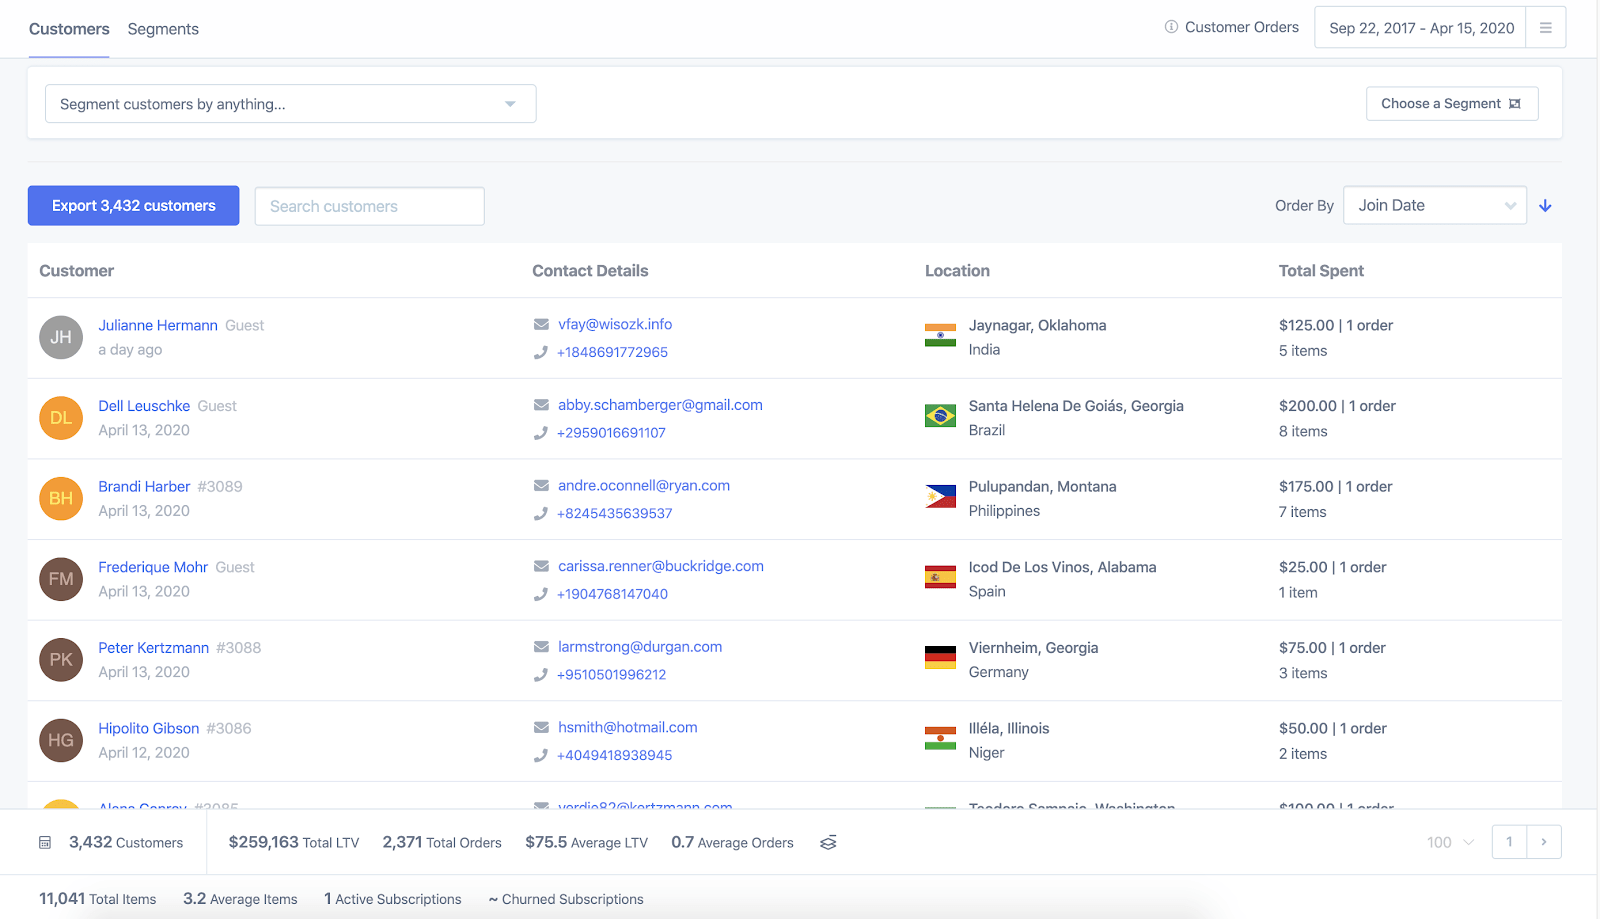The width and height of the screenshot is (1600, 919).
Task: Go to next page using pagination arrow
Action: click(1543, 842)
